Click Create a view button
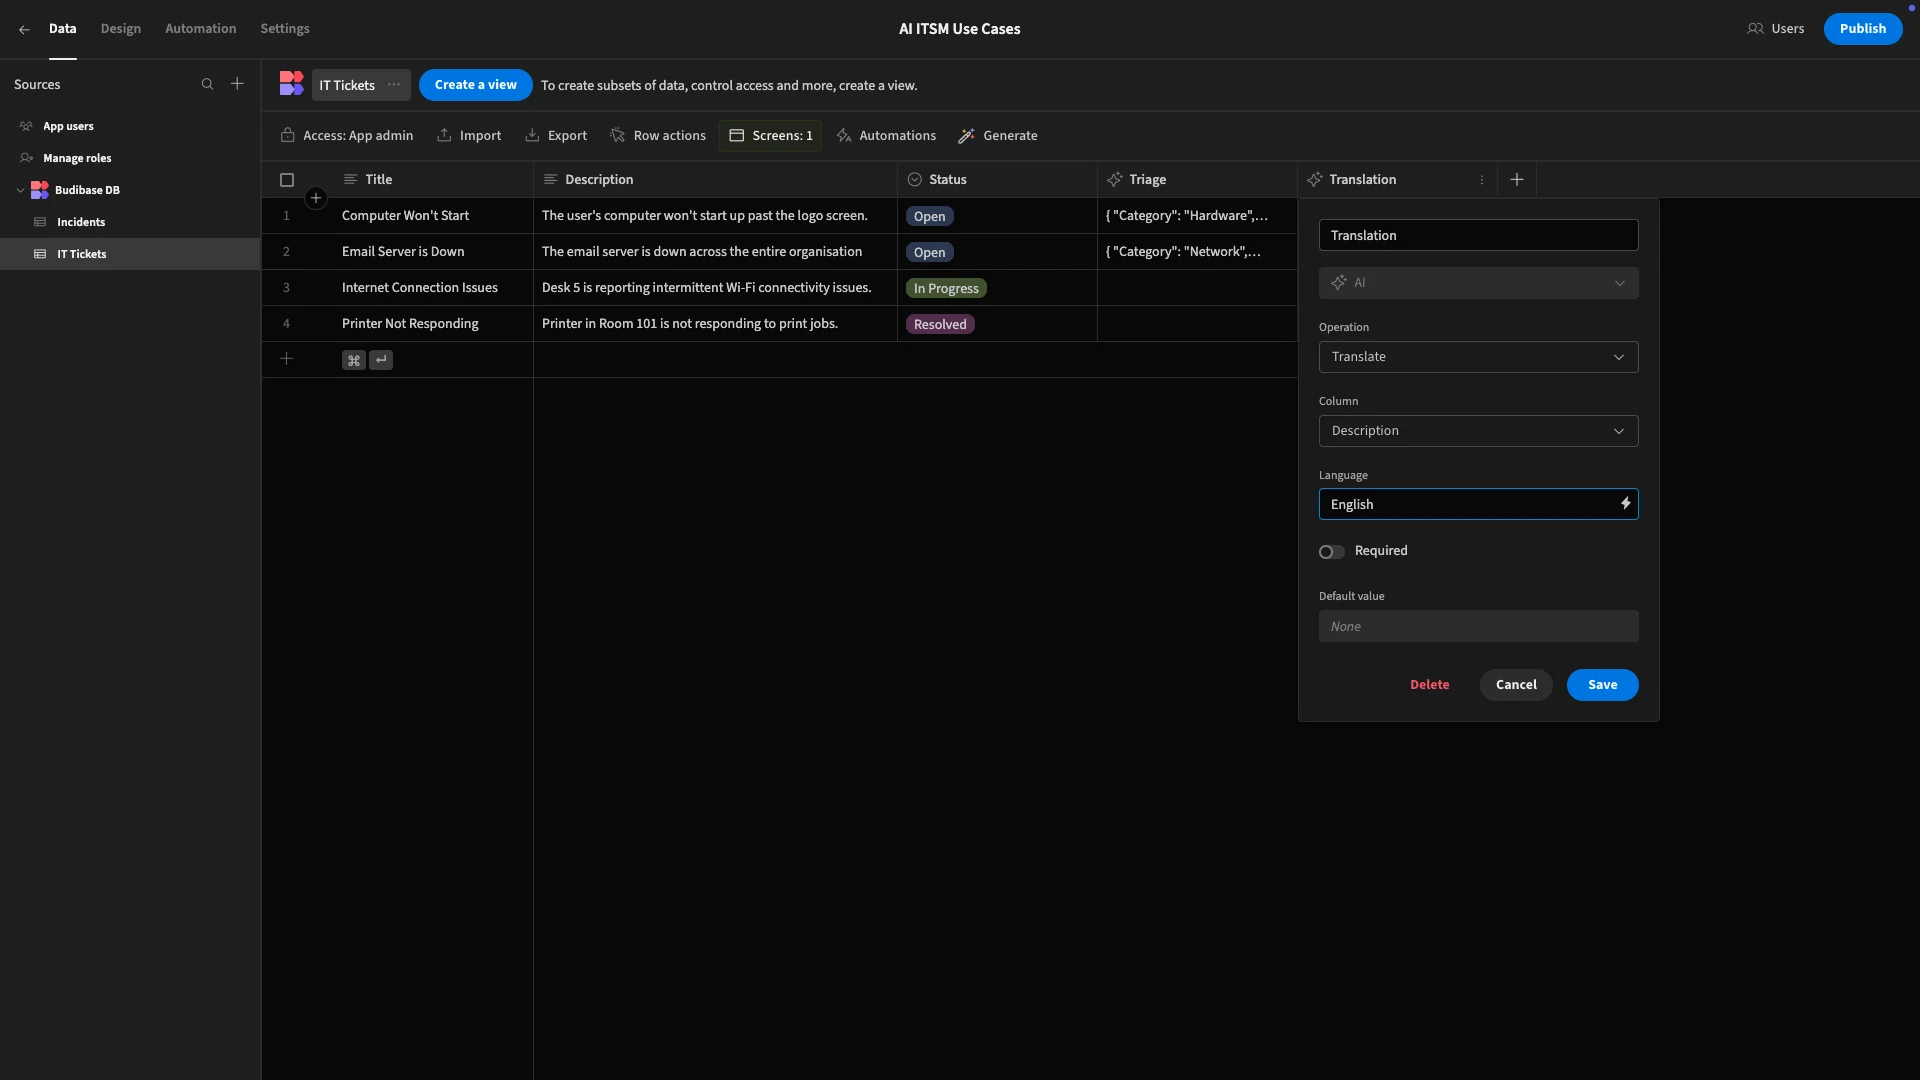 475,85
